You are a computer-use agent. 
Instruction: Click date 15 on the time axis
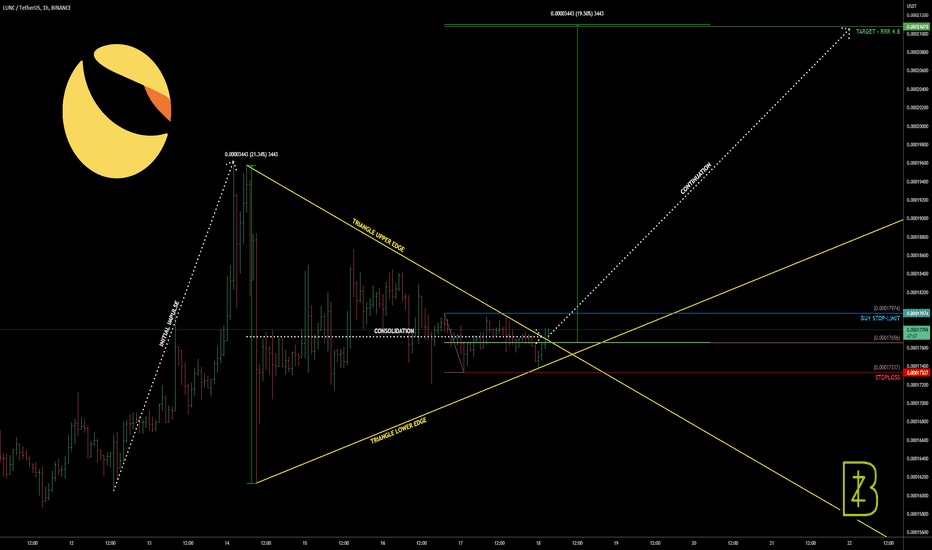click(x=305, y=543)
